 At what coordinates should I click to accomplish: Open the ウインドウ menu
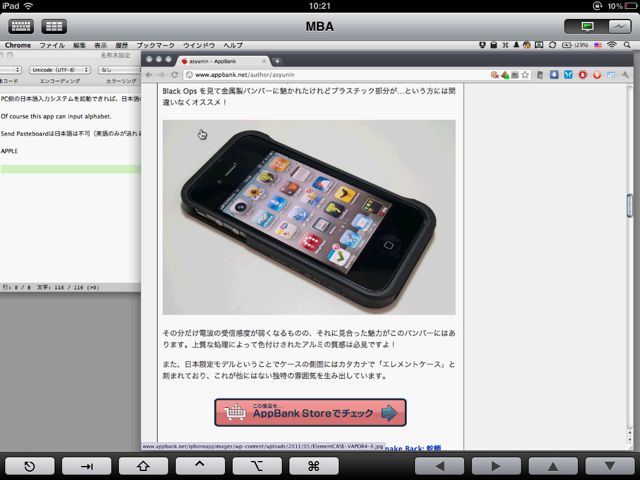tap(199, 45)
